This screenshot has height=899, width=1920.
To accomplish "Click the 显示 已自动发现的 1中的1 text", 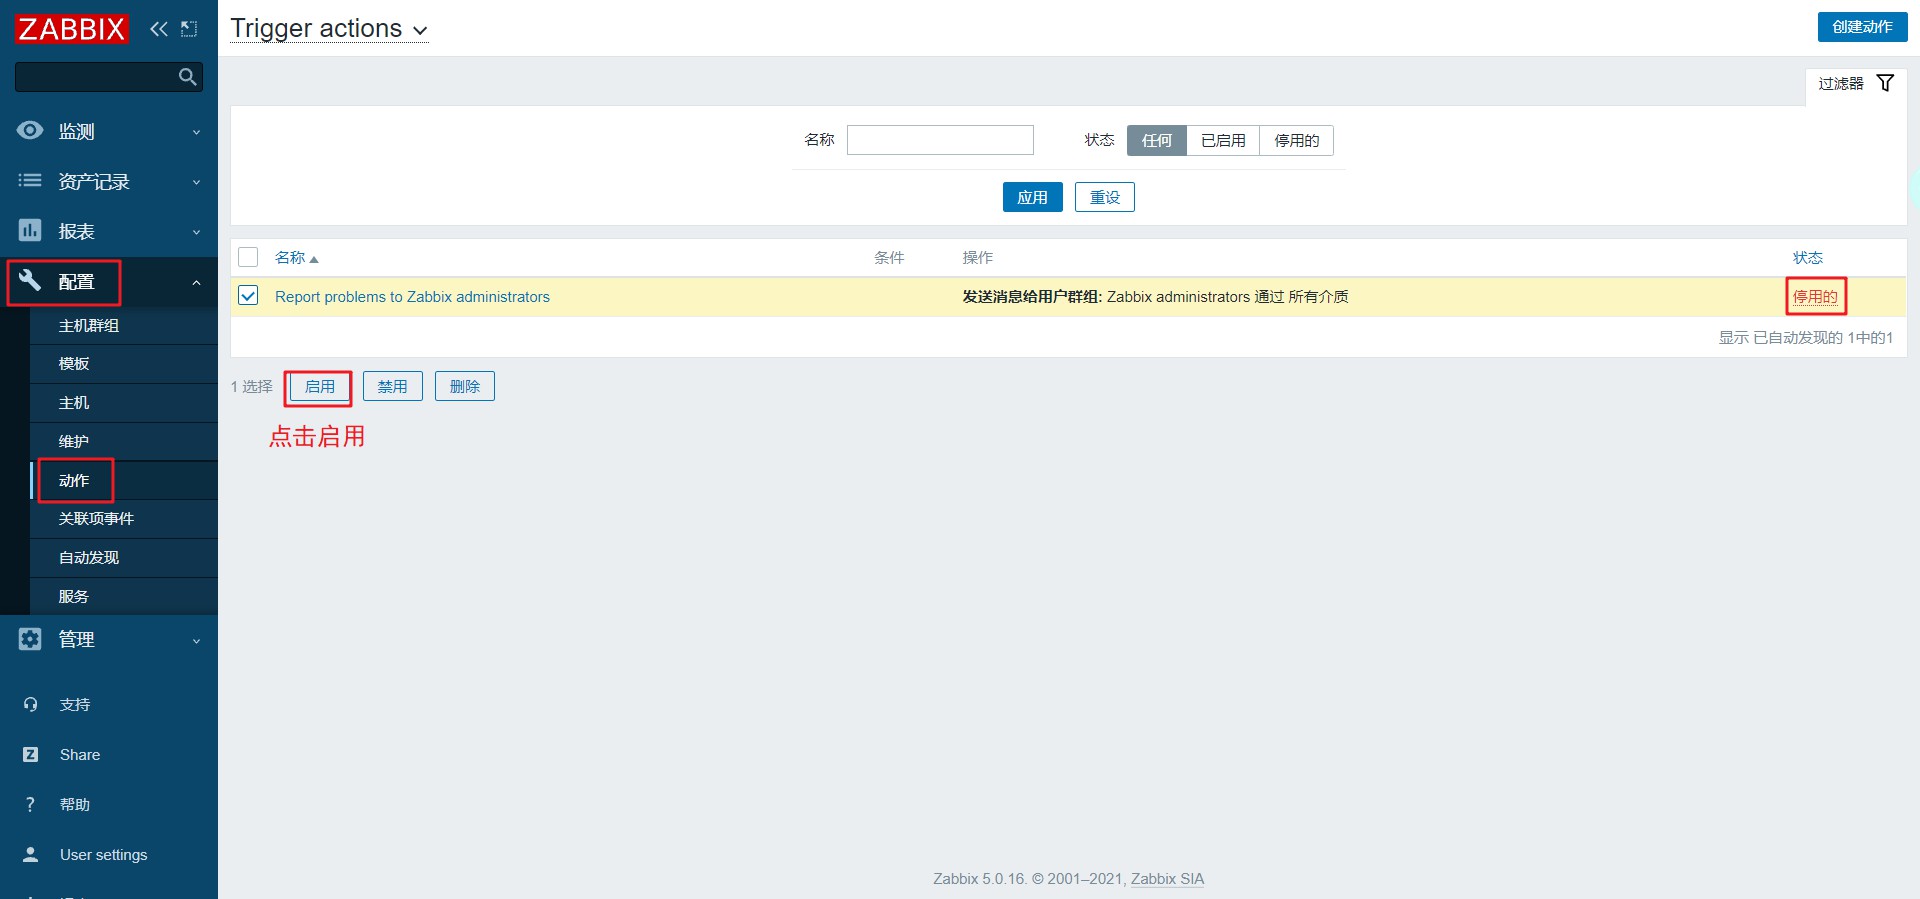I will click(1806, 338).
